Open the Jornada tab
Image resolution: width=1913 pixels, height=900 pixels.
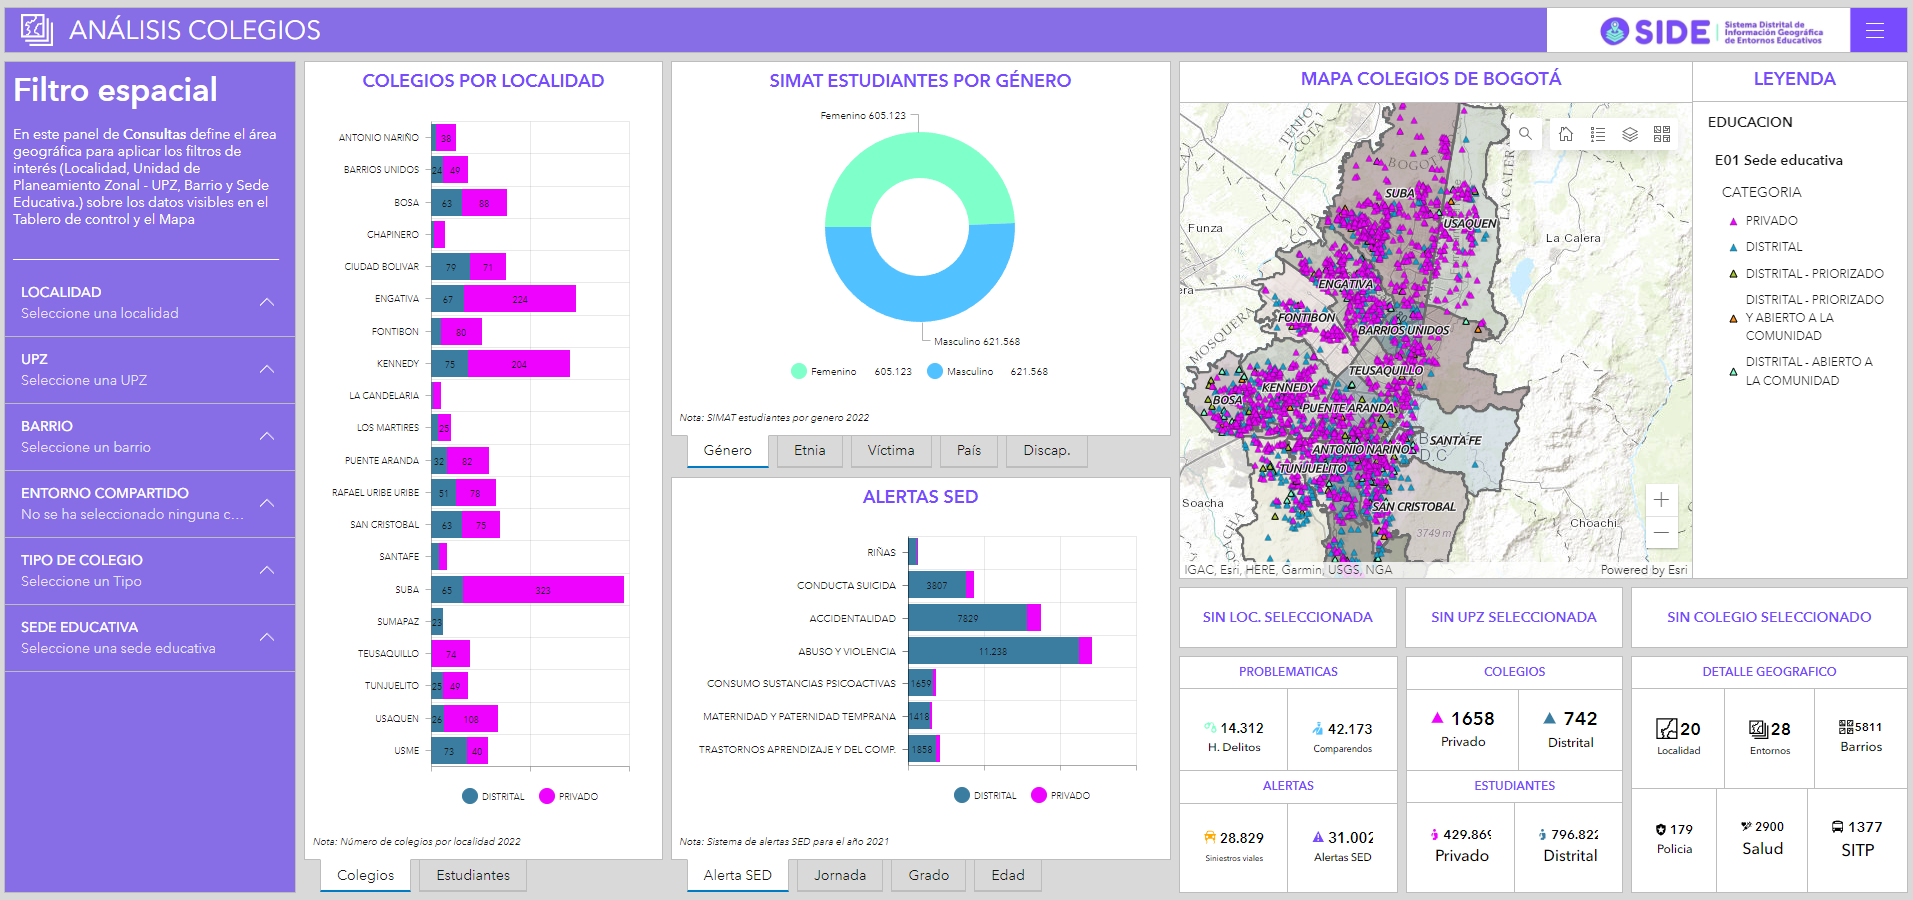coord(840,875)
